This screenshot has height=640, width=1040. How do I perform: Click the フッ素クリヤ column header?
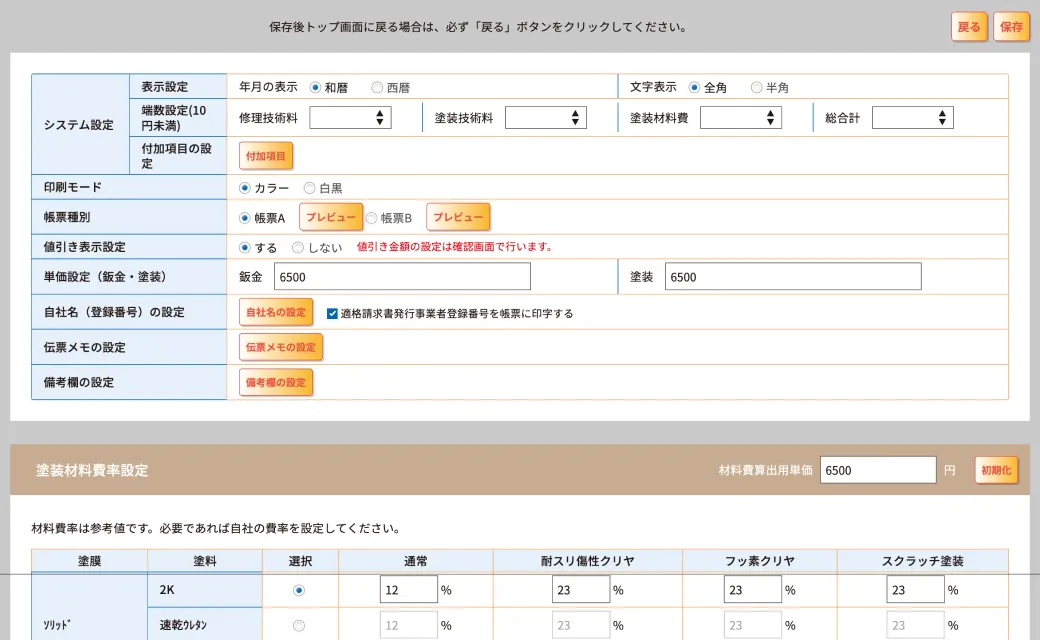click(x=759, y=561)
